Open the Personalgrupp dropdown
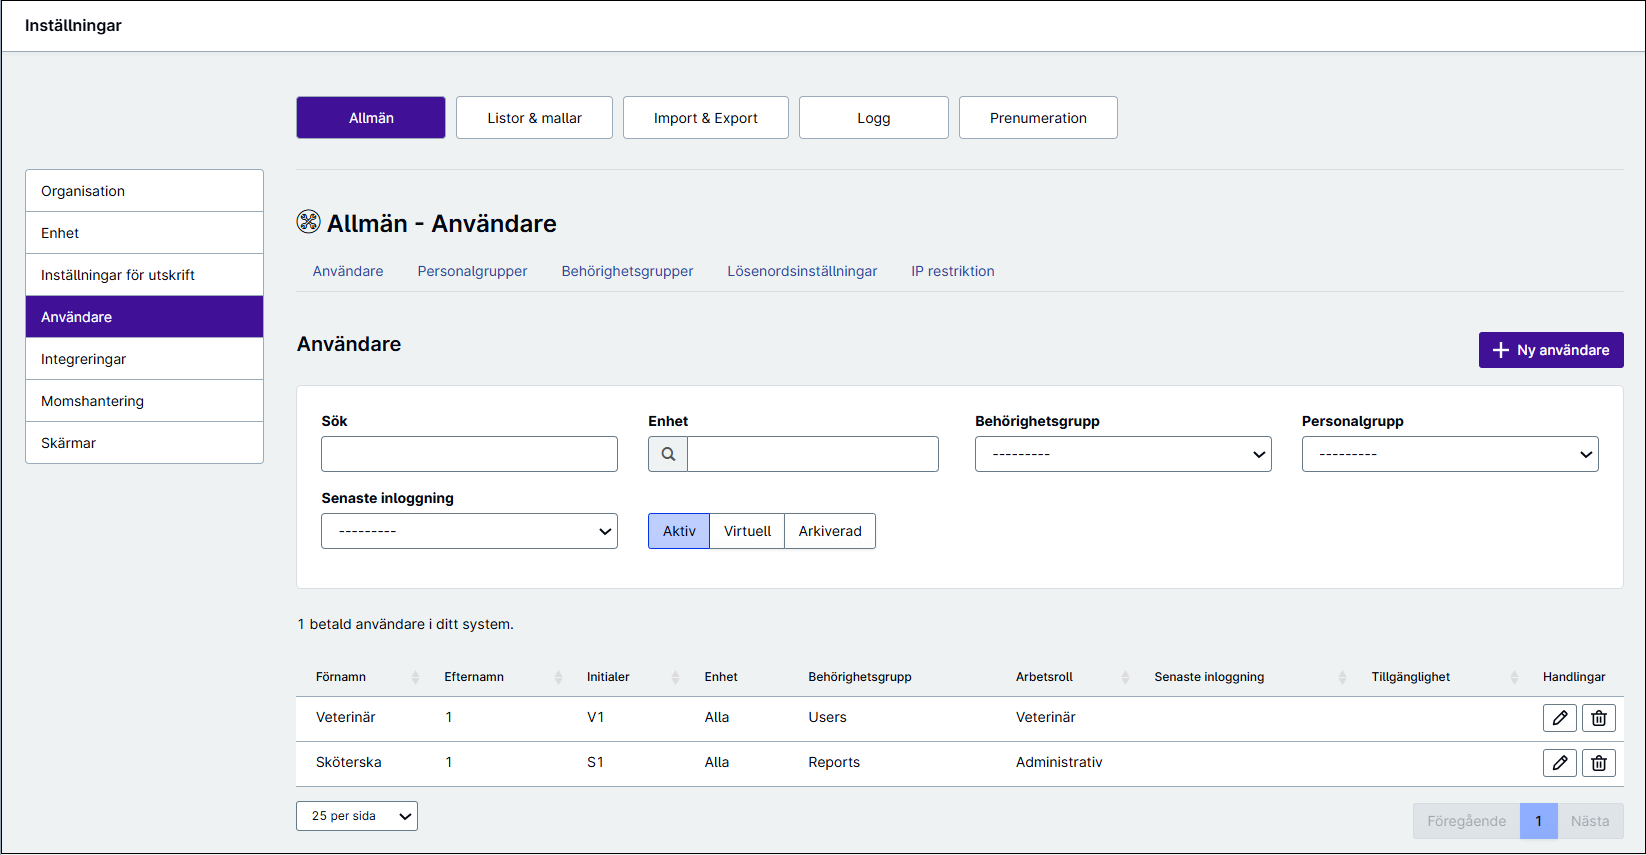Viewport: 1646px width, 855px height. pos(1450,454)
